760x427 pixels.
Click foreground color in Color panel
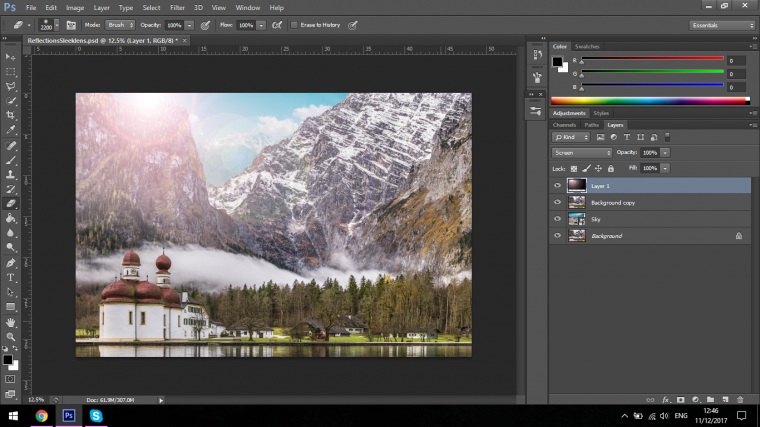pos(557,62)
